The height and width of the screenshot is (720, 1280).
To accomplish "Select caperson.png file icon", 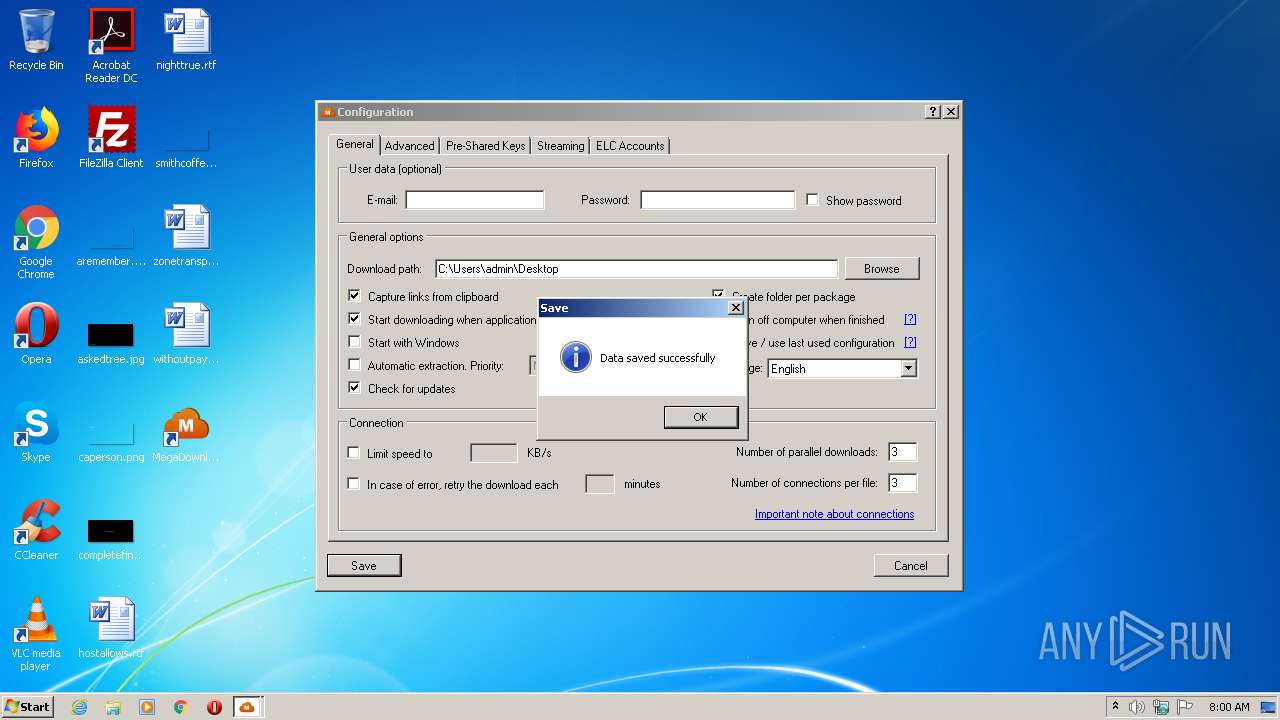I will [x=111, y=442].
